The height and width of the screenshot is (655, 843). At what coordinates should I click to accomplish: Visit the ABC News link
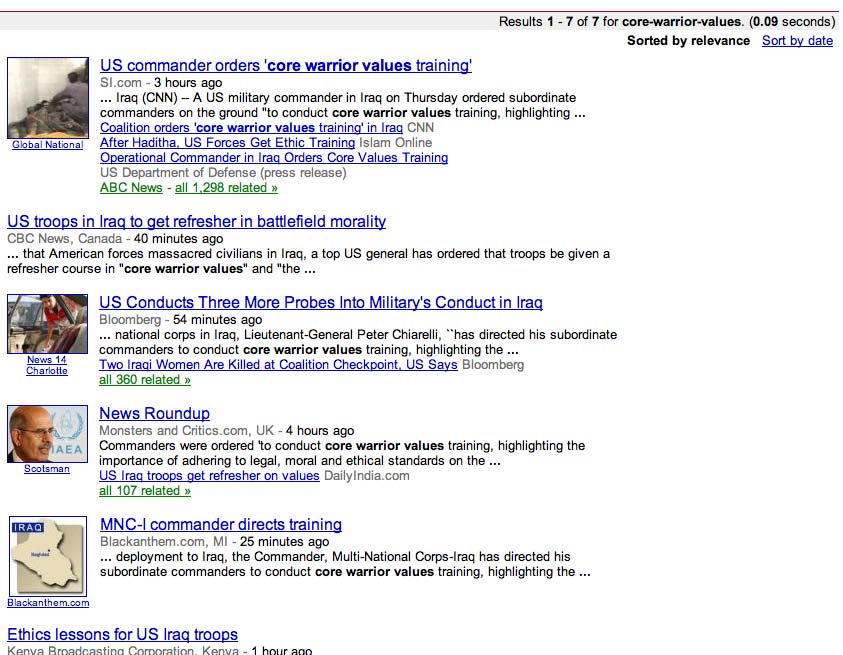click(131, 188)
